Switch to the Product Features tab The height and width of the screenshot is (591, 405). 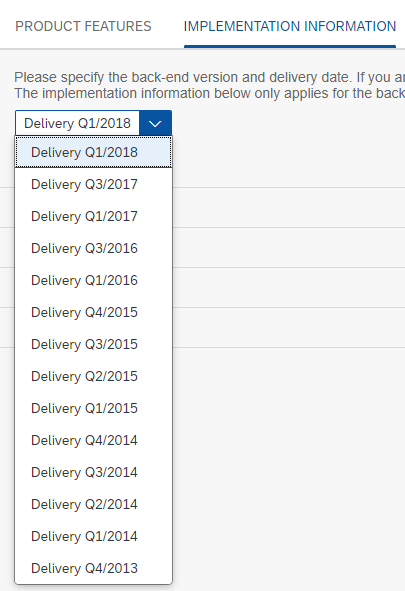pos(83,26)
